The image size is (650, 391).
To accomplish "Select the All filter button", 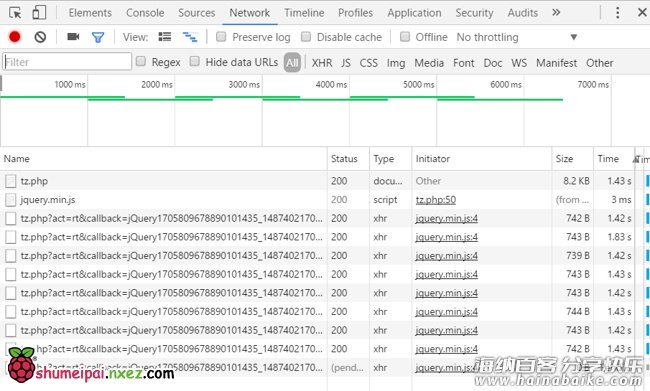I will pyautogui.click(x=292, y=63).
